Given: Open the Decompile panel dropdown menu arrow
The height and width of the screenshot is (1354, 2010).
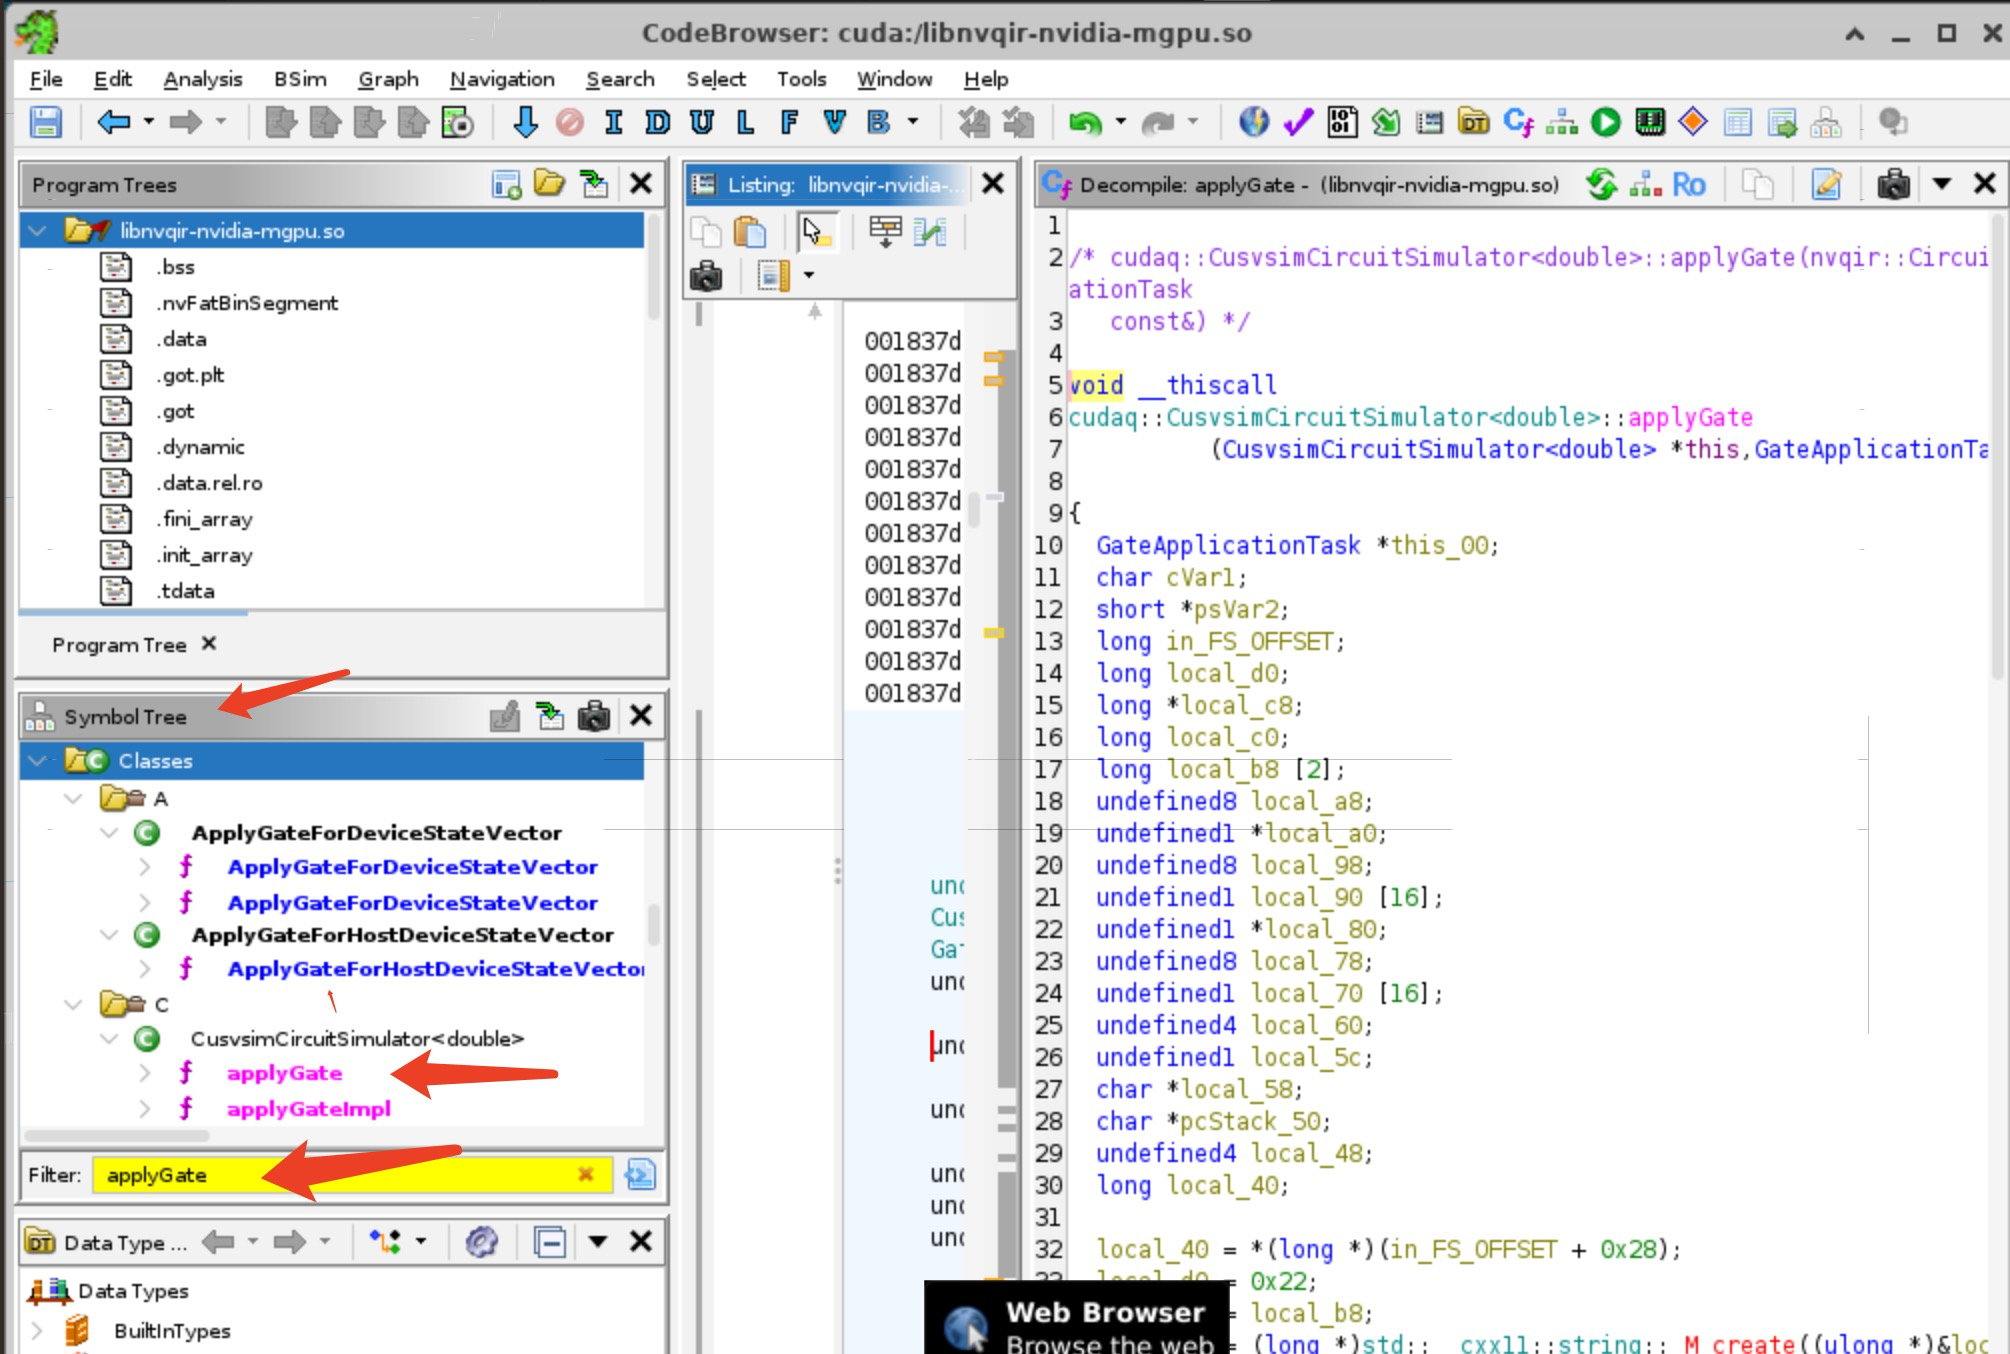Looking at the screenshot, I should click(x=1941, y=184).
